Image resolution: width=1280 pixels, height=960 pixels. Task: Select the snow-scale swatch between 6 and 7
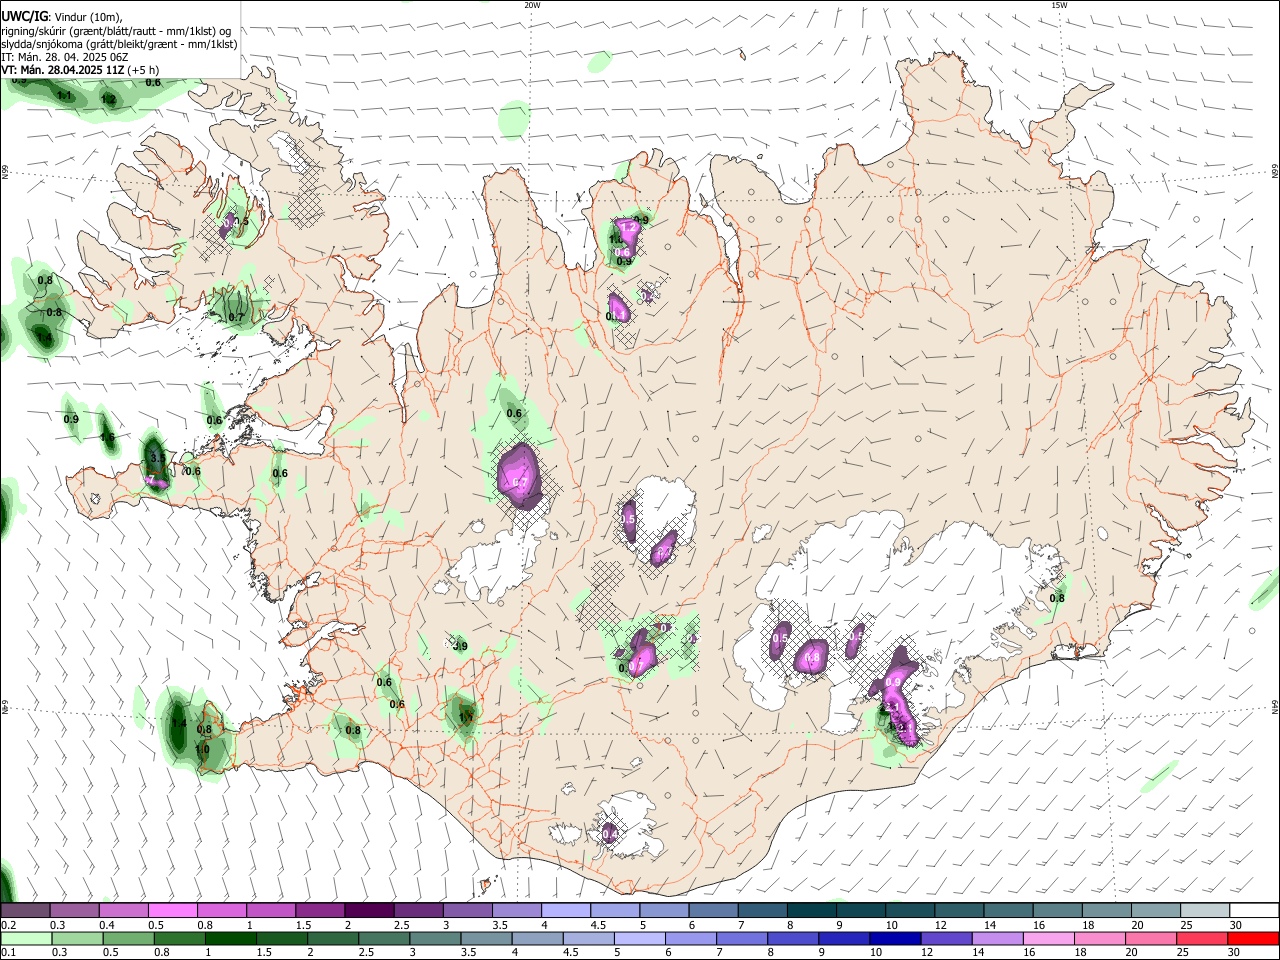coord(711,910)
